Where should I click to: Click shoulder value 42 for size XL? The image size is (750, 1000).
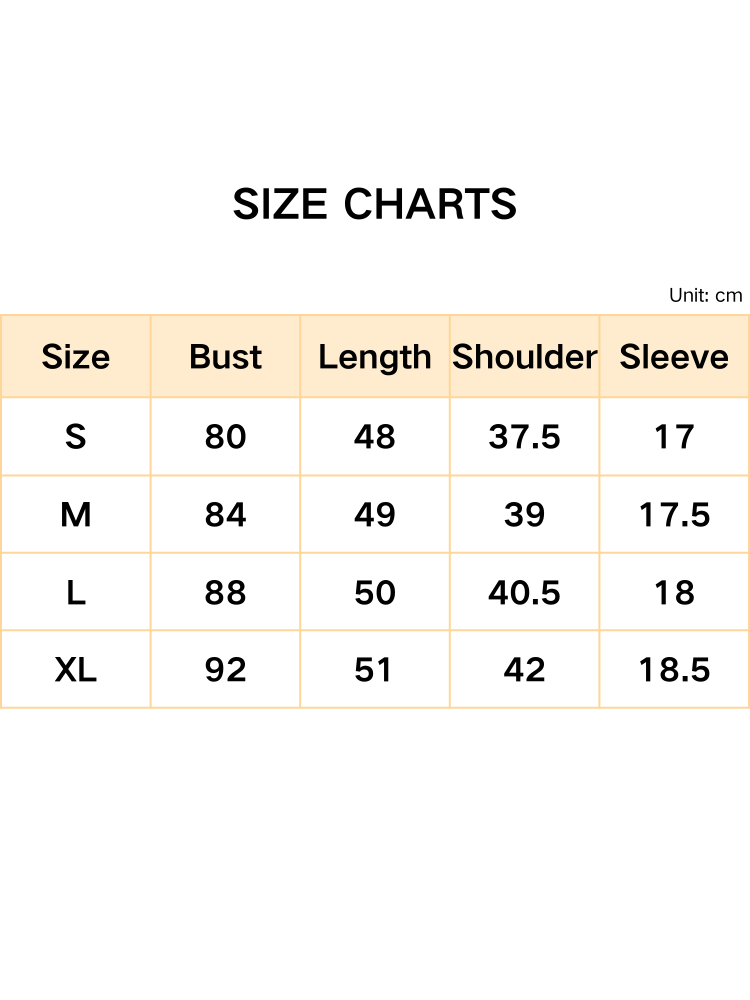click(524, 670)
